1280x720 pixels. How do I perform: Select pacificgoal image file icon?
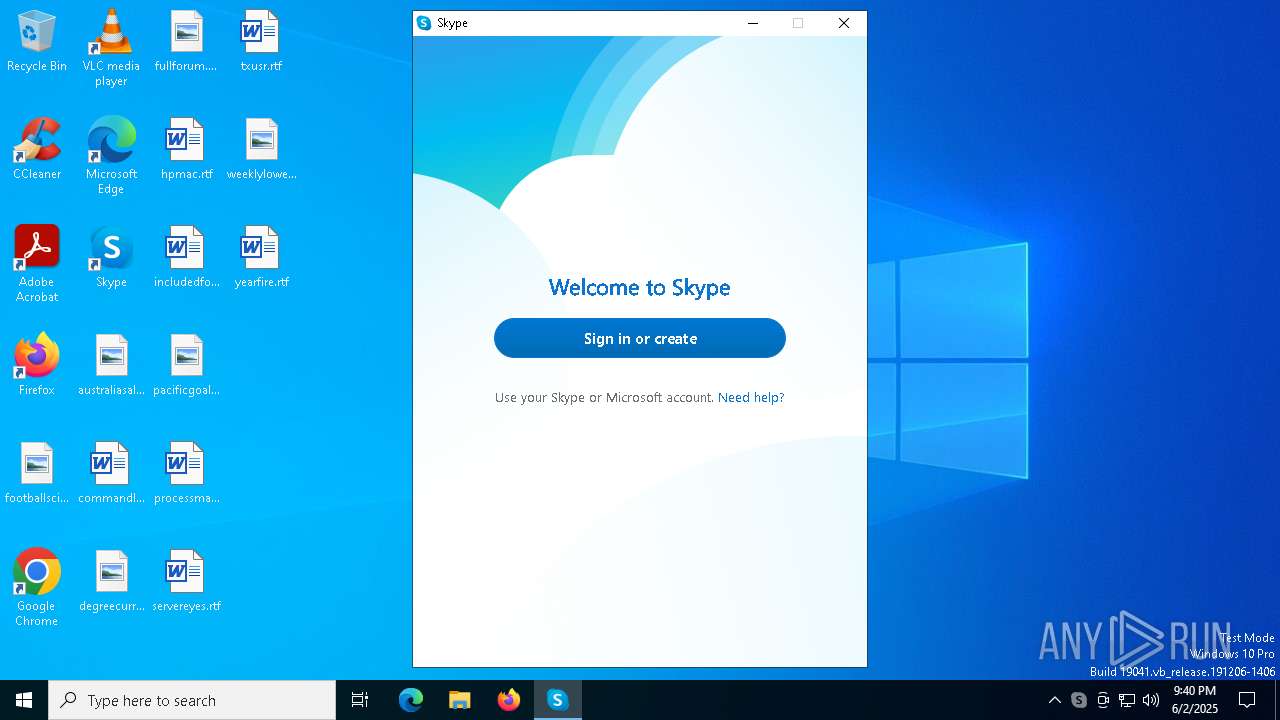tap(186, 366)
